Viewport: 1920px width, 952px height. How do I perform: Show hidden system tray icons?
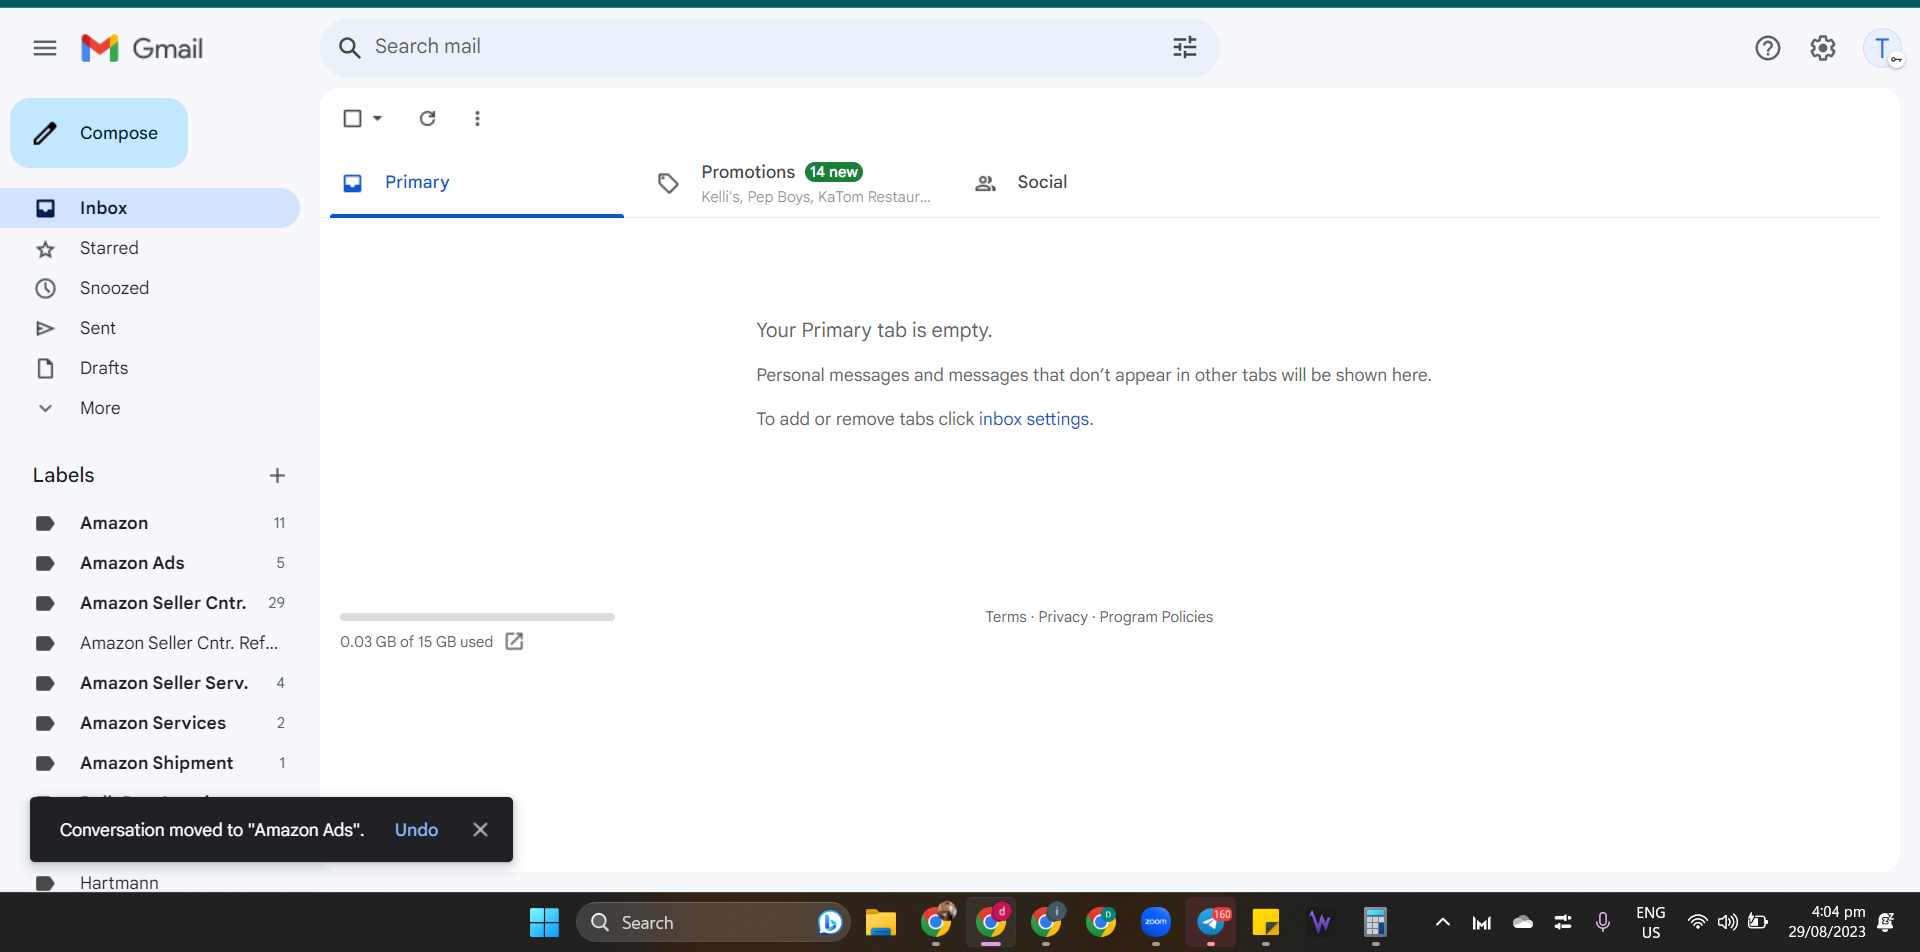1442,922
